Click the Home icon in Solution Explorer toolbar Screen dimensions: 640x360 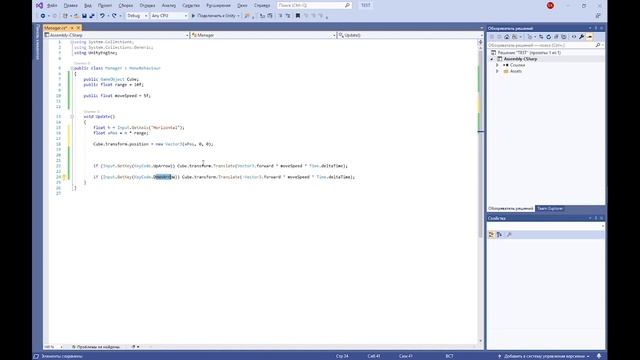click(507, 37)
